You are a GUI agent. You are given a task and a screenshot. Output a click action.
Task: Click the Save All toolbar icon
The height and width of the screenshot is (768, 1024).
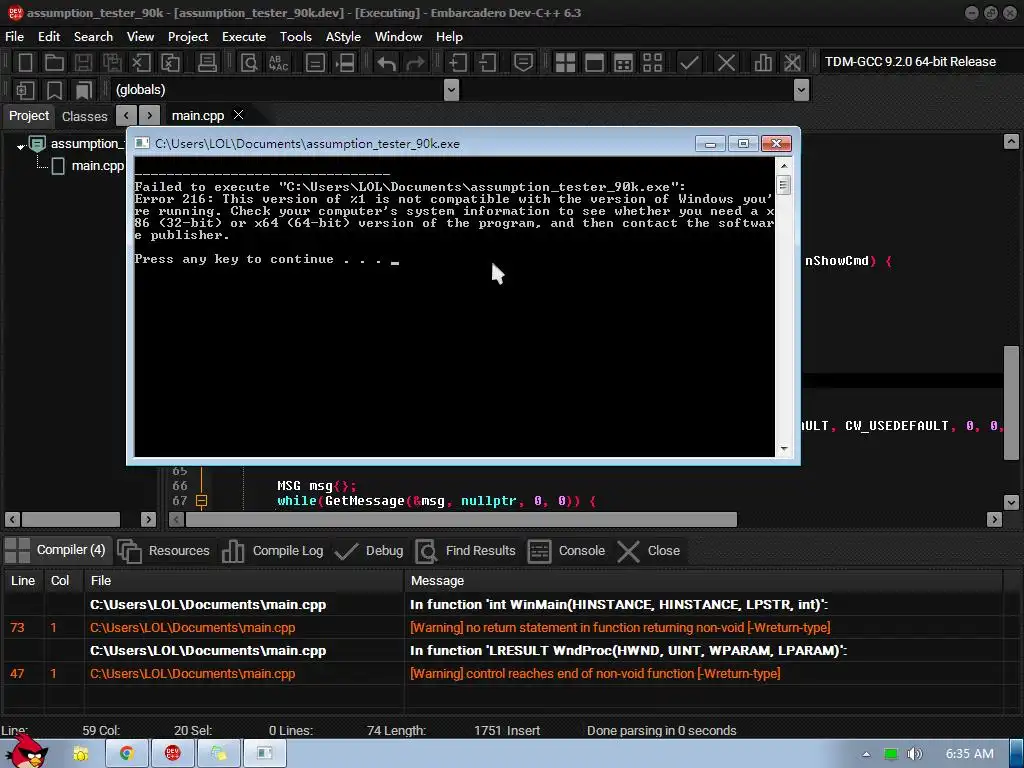click(112, 63)
